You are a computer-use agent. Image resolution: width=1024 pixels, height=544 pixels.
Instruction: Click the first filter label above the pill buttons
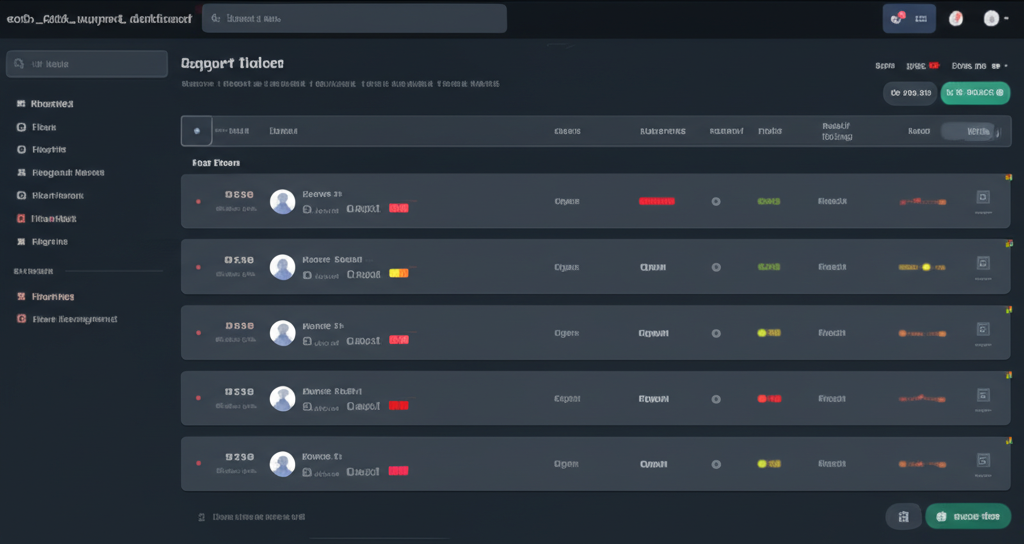[885, 66]
